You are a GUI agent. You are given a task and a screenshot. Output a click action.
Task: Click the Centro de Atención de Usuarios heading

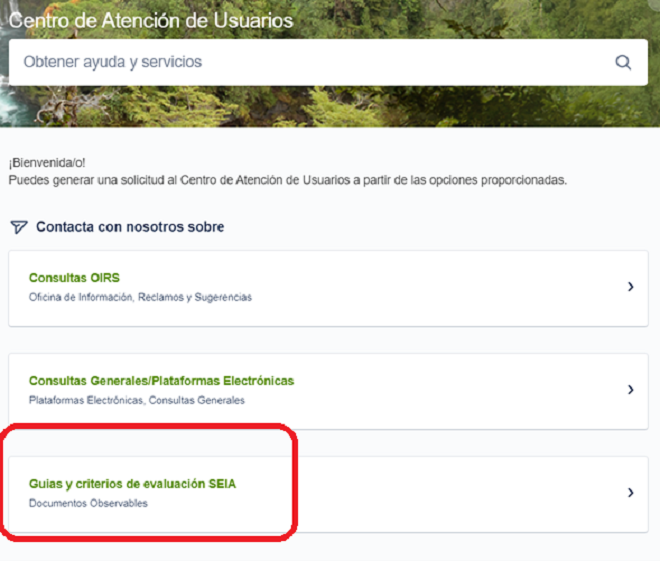(x=151, y=19)
